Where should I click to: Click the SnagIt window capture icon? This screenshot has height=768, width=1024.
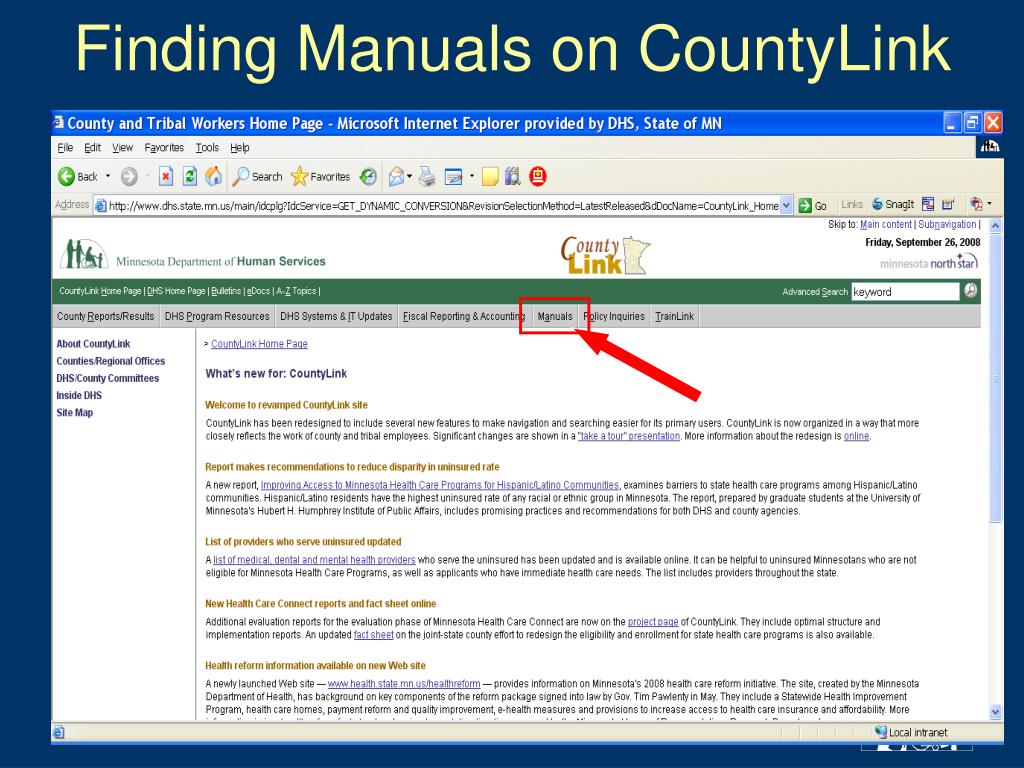(x=928, y=204)
